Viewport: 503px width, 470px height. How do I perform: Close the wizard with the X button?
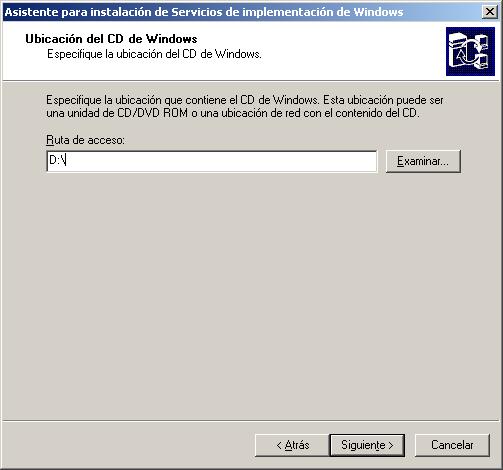[x=490, y=12]
